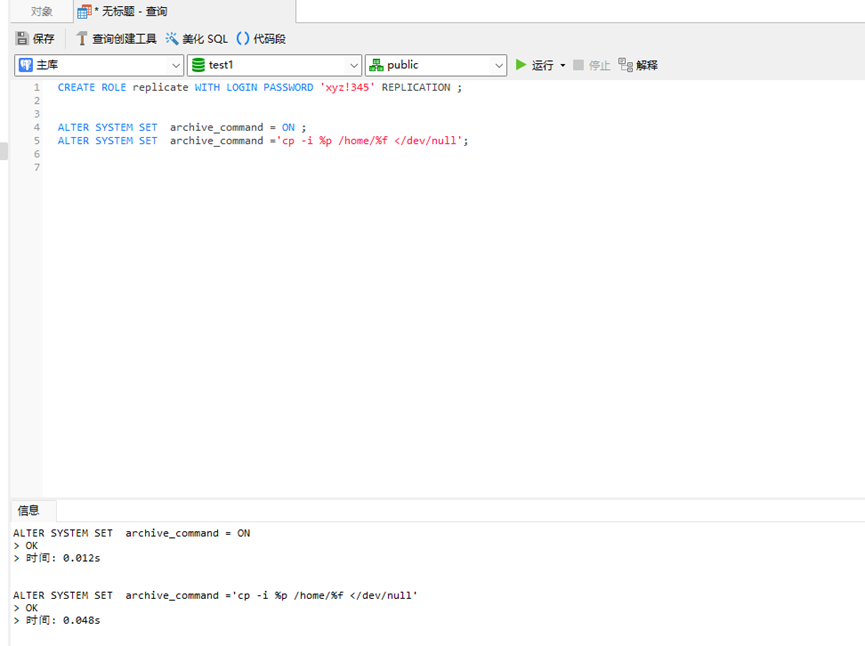Screen dimensions: 865x646
Task: Click the 时间: 0.012s result line
Action: point(57,558)
